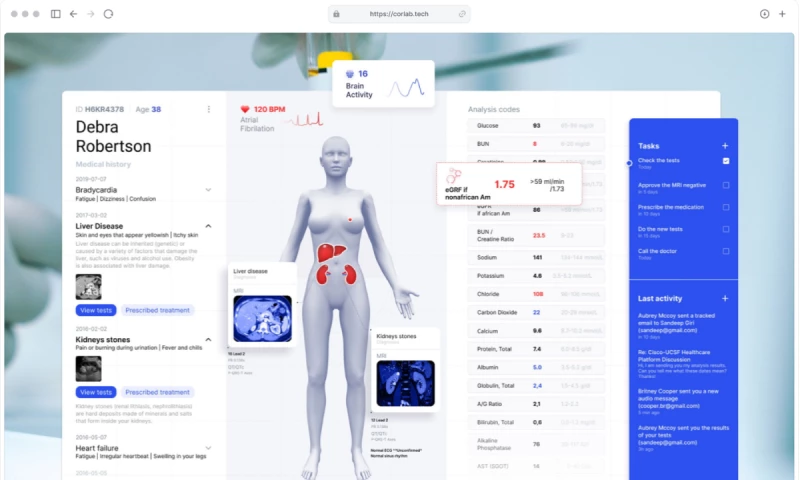Open Prescribed treatment under Kidneys stones
This screenshot has height=480, width=800.
click(x=157, y=392)
